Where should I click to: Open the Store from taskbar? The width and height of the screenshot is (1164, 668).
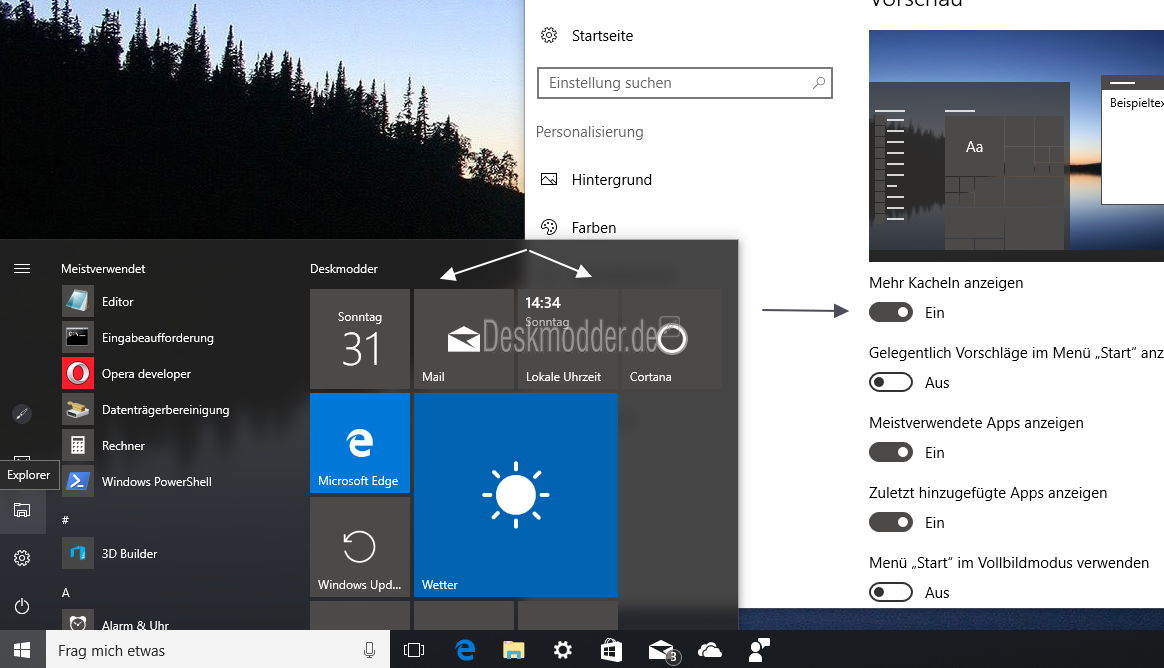611,650
